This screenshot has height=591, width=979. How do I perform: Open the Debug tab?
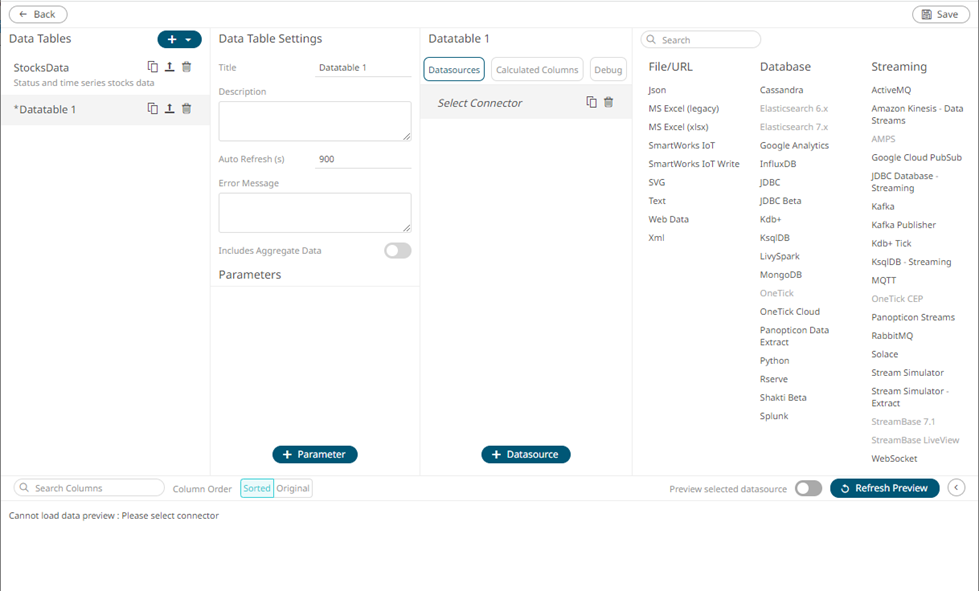point(608,70)
